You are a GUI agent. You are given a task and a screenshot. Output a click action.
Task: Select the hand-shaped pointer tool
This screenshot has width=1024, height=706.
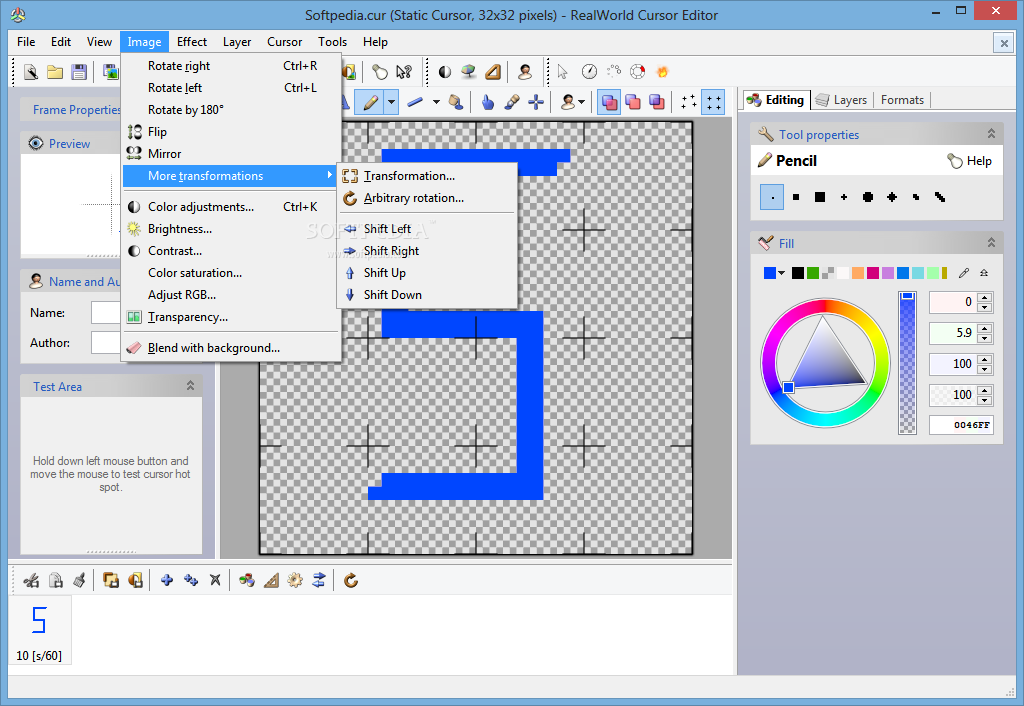(488, 103)
